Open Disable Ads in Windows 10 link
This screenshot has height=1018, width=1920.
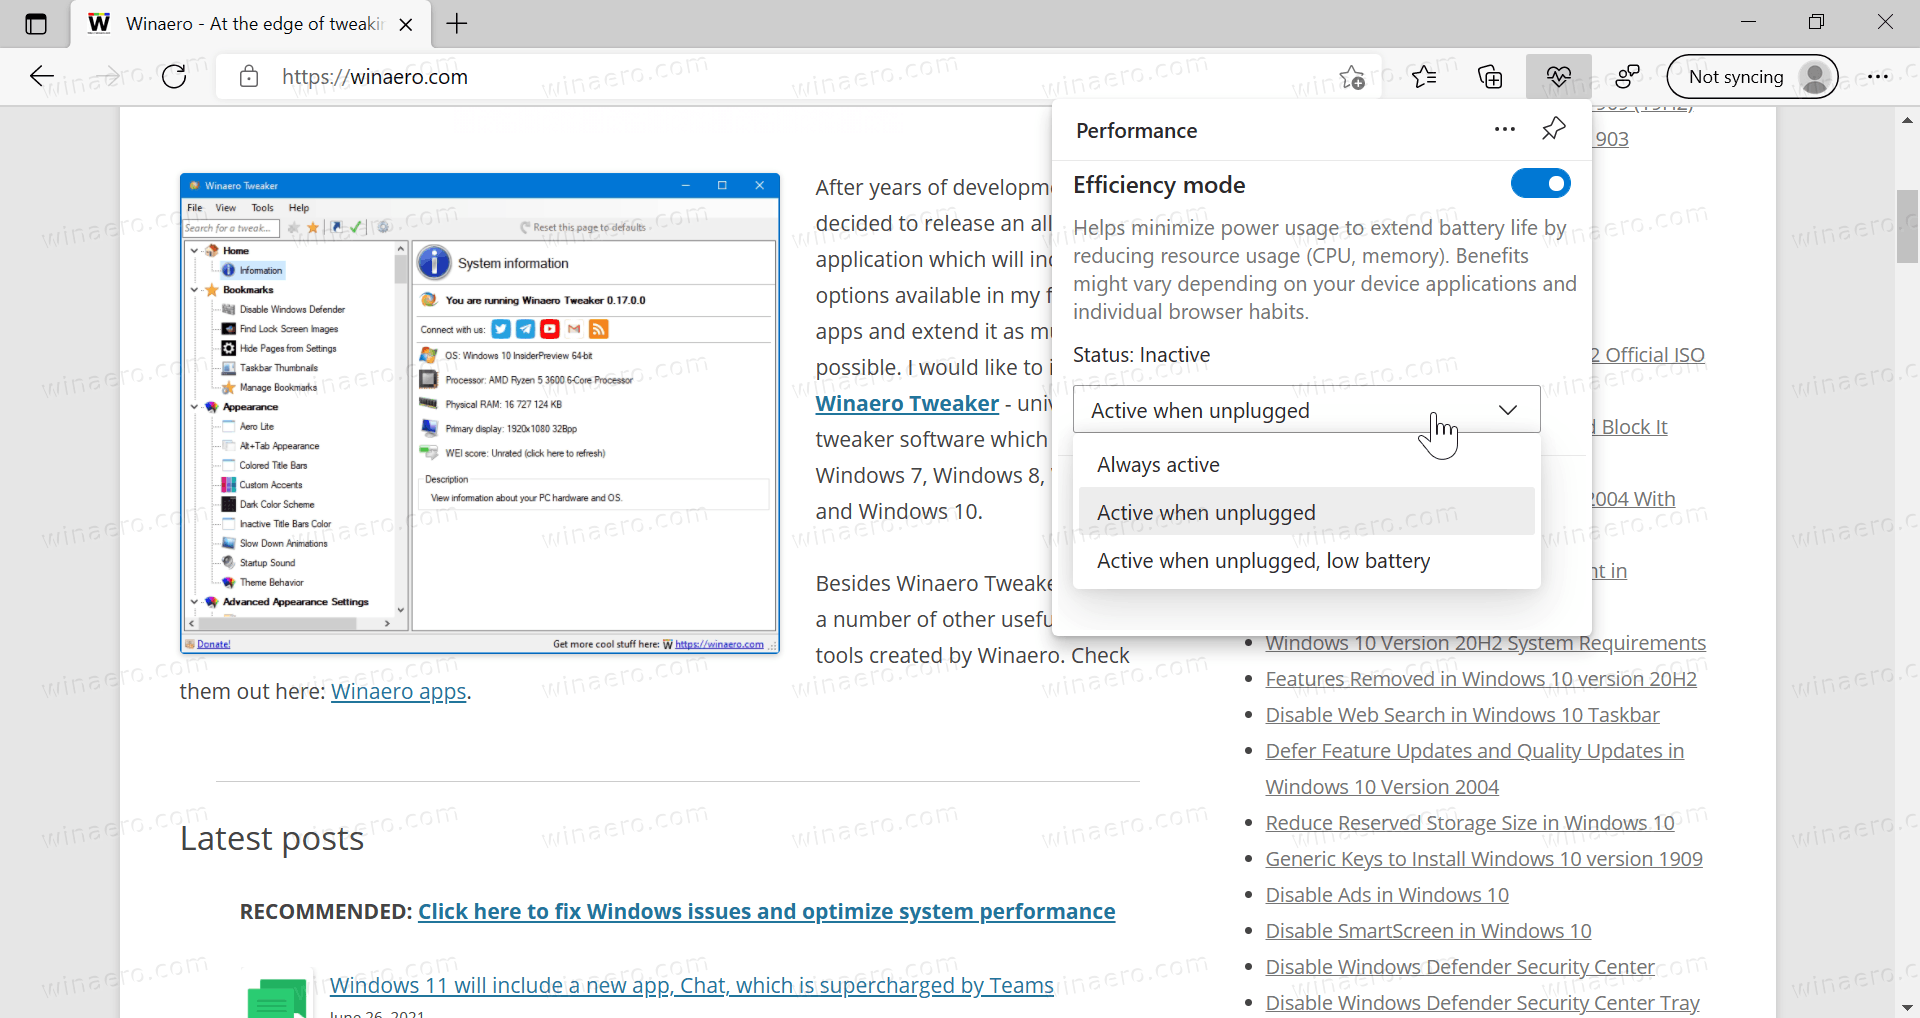click(1387, 895)
